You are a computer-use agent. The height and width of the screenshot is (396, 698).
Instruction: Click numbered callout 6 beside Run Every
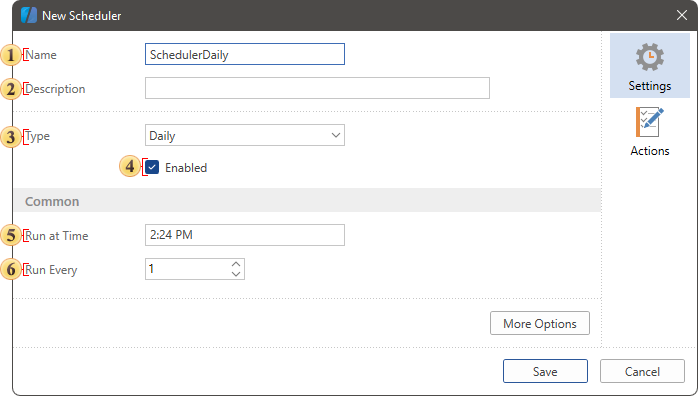10,270
